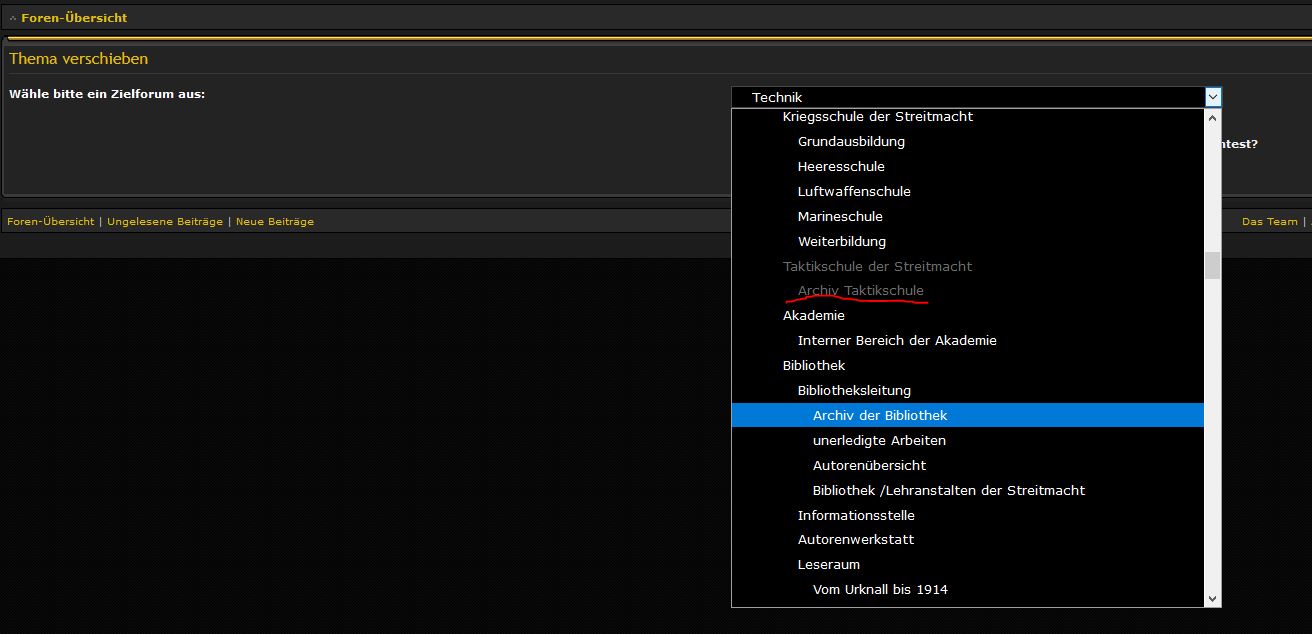
Task: Open the Ungelesene Beiträge link
Action: tap(165, 222)
